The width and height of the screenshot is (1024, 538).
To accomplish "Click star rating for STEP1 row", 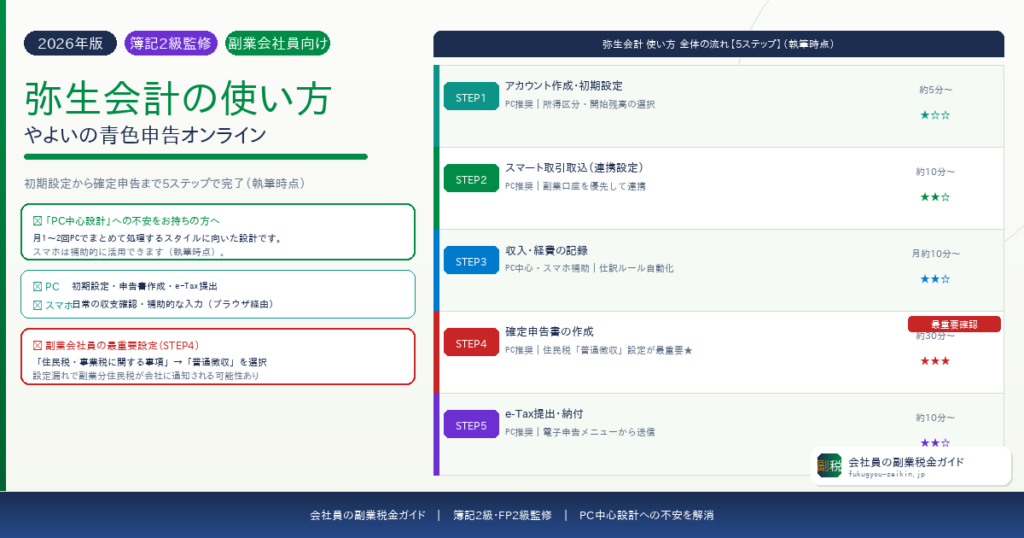I will point(935,116).
